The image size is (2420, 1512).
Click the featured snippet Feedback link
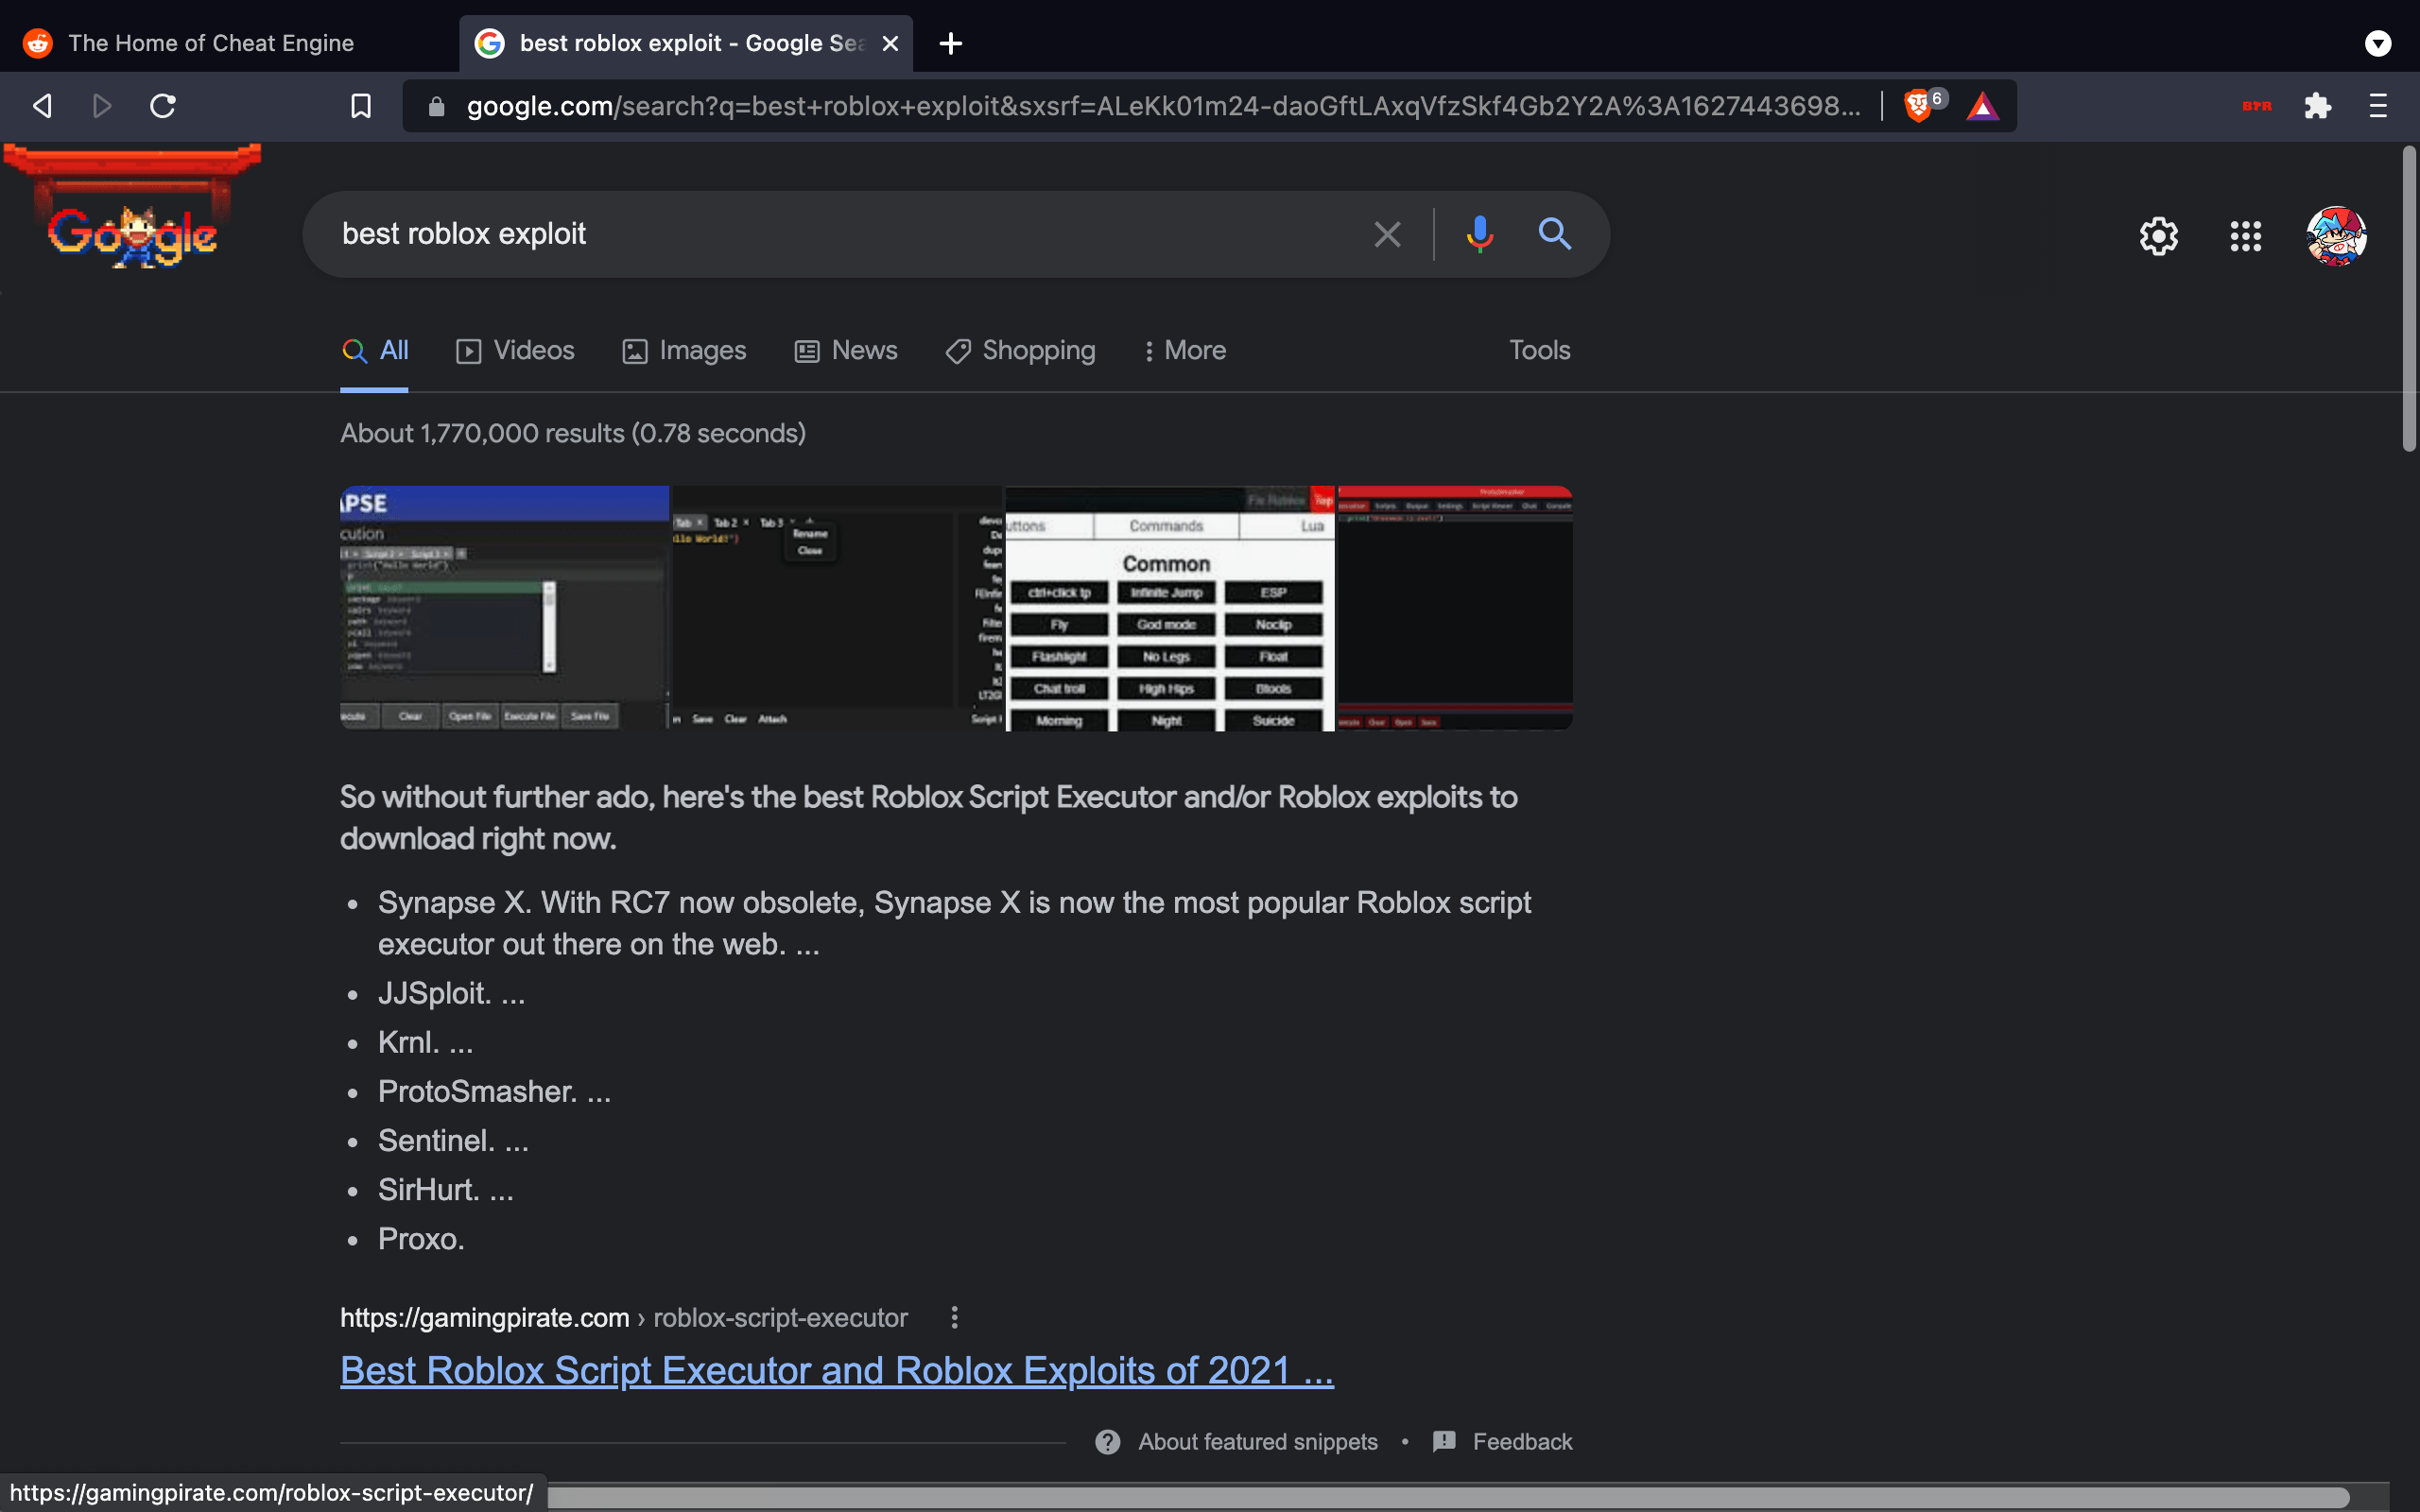1502,1442
